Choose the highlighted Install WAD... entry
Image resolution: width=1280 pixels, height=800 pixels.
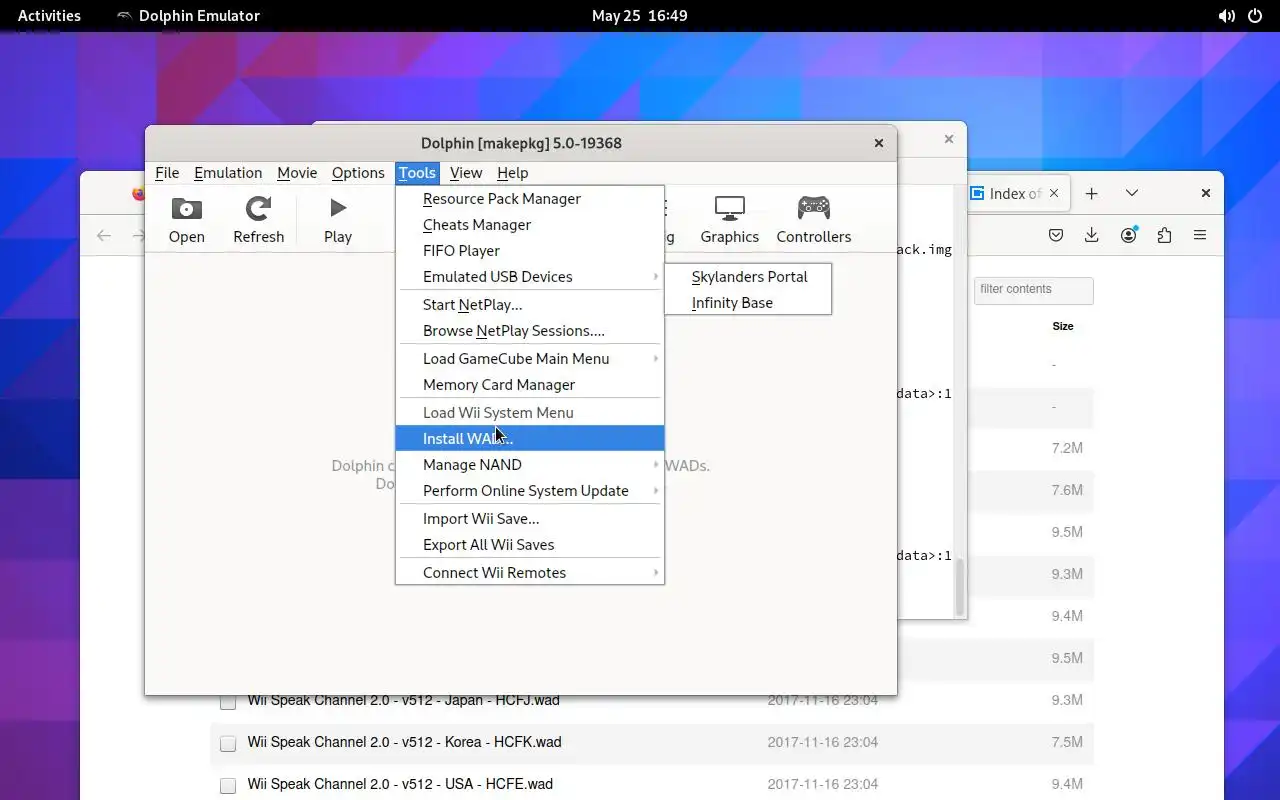(x=530, y=438)
